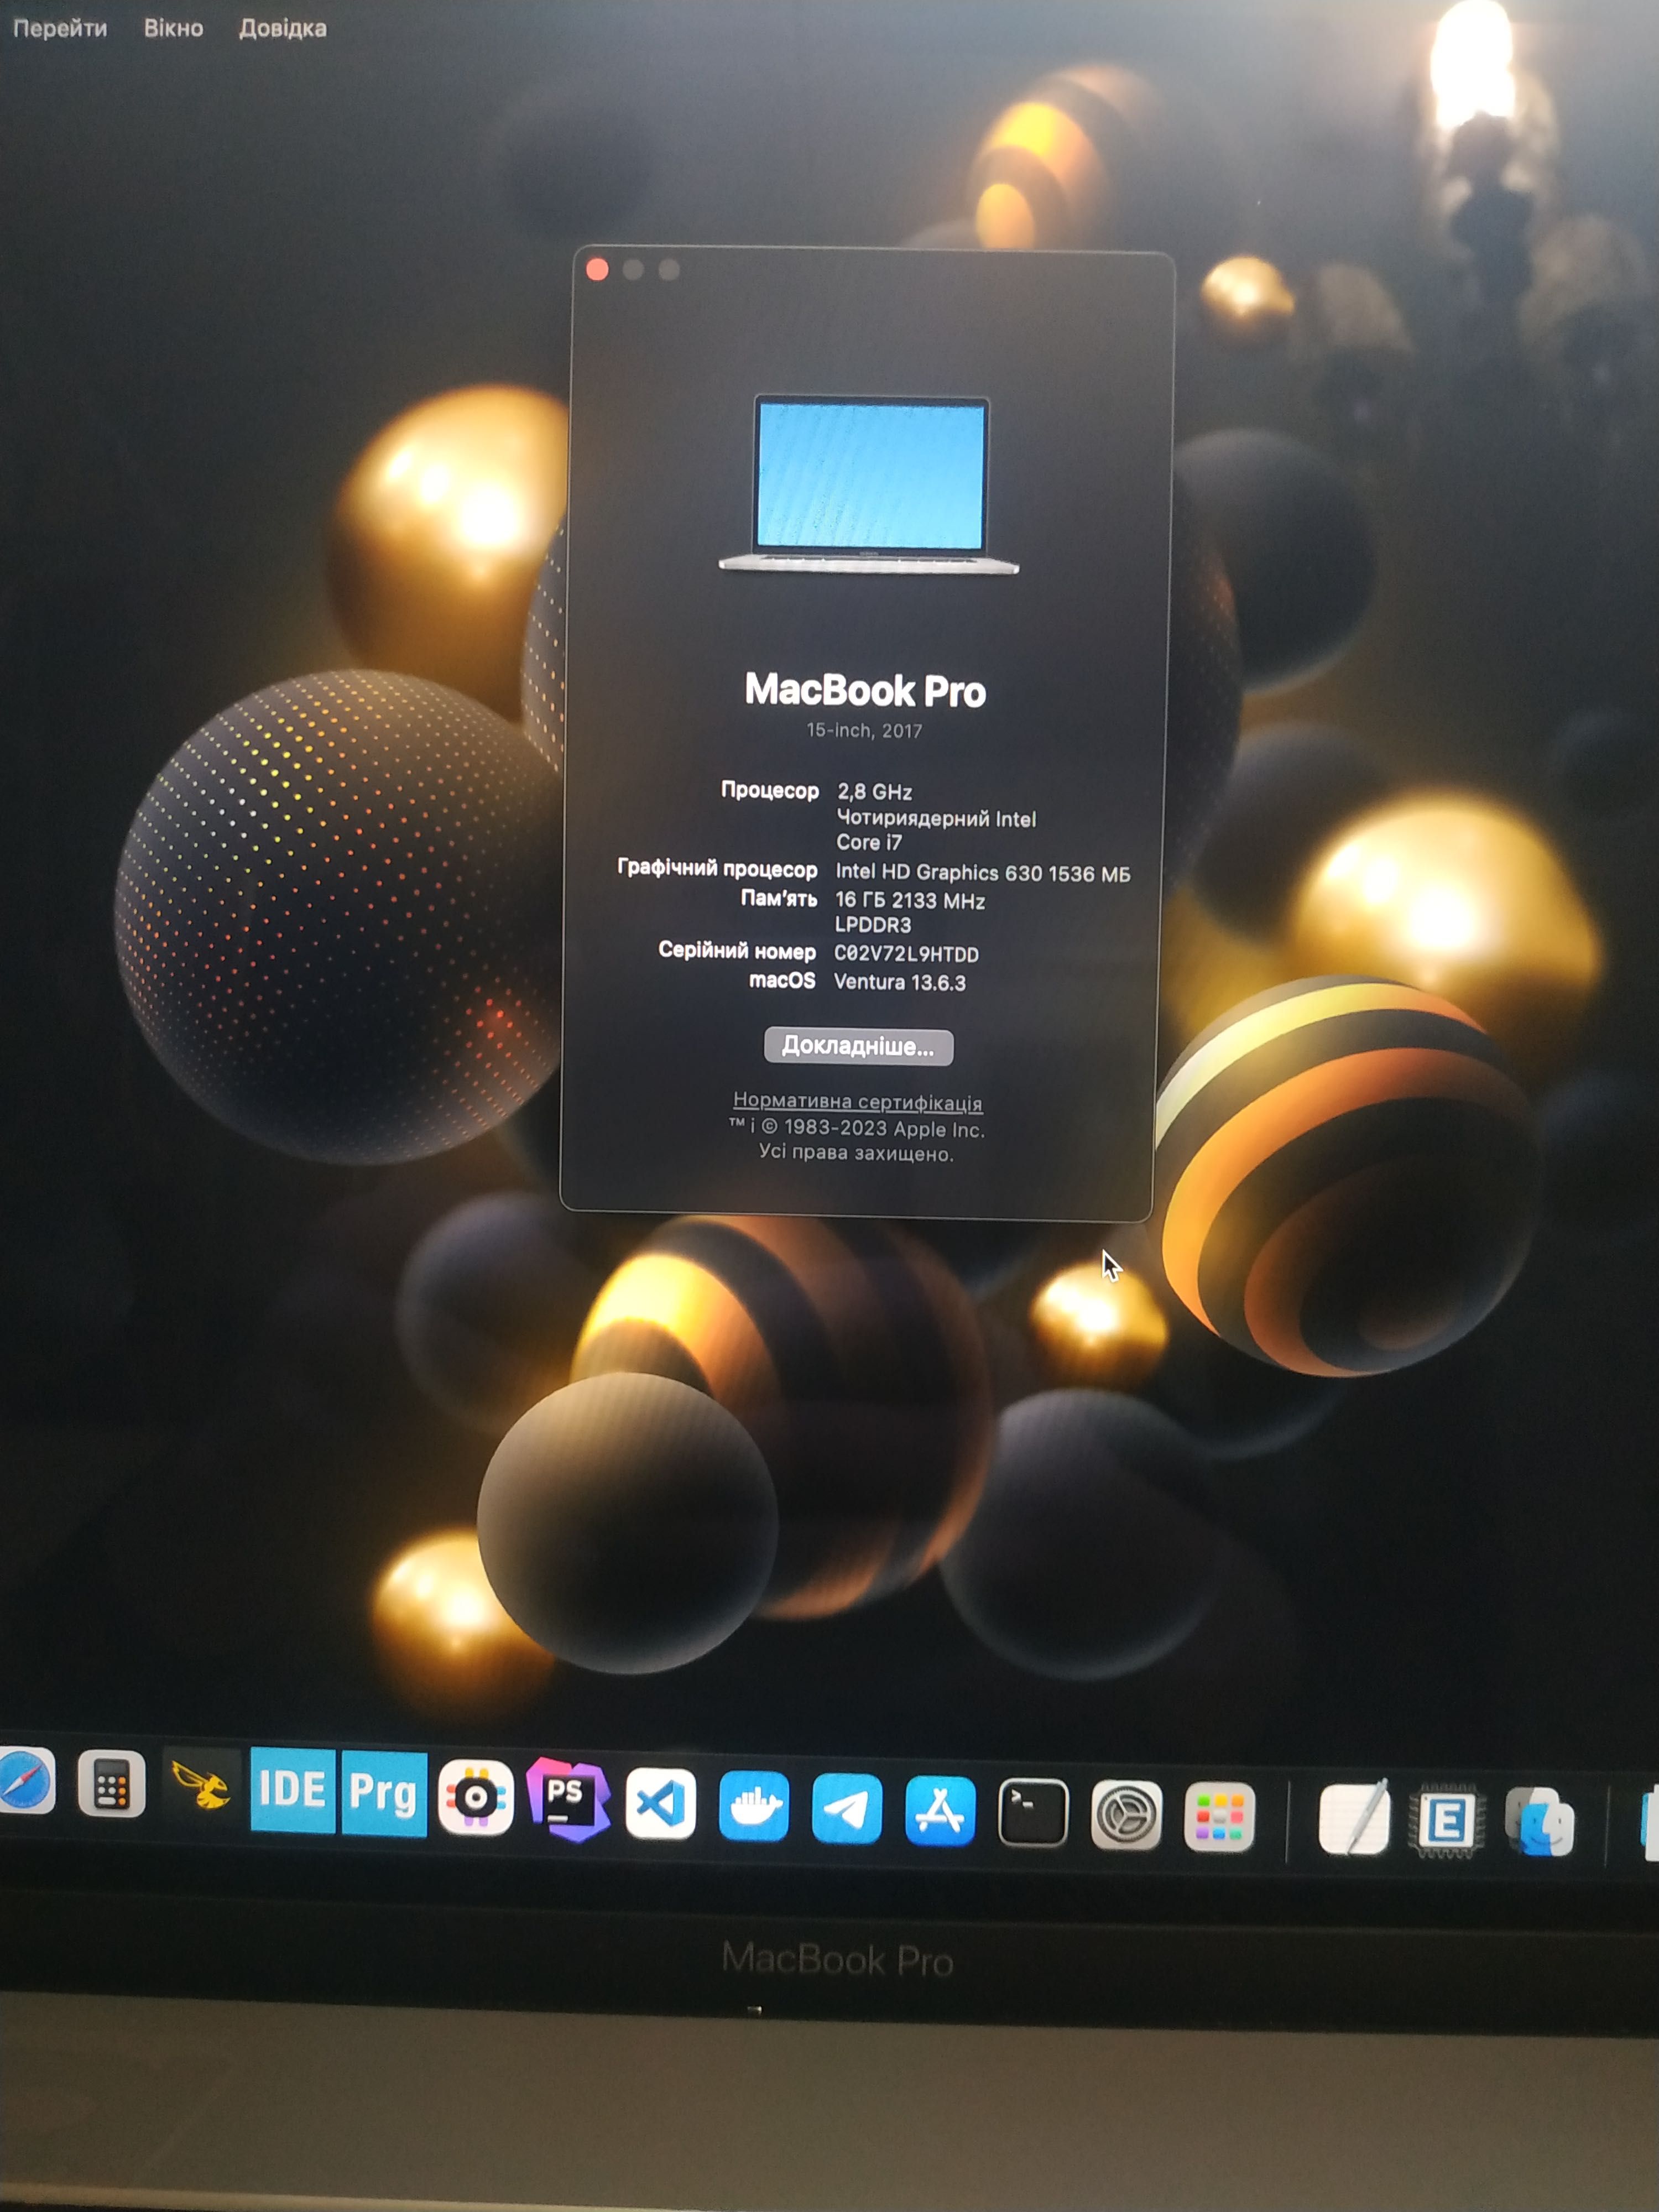Click the Процесор label
The height and width of the screenshot is (2212, 1659).
pyautogui.click(x=770, y=790)
